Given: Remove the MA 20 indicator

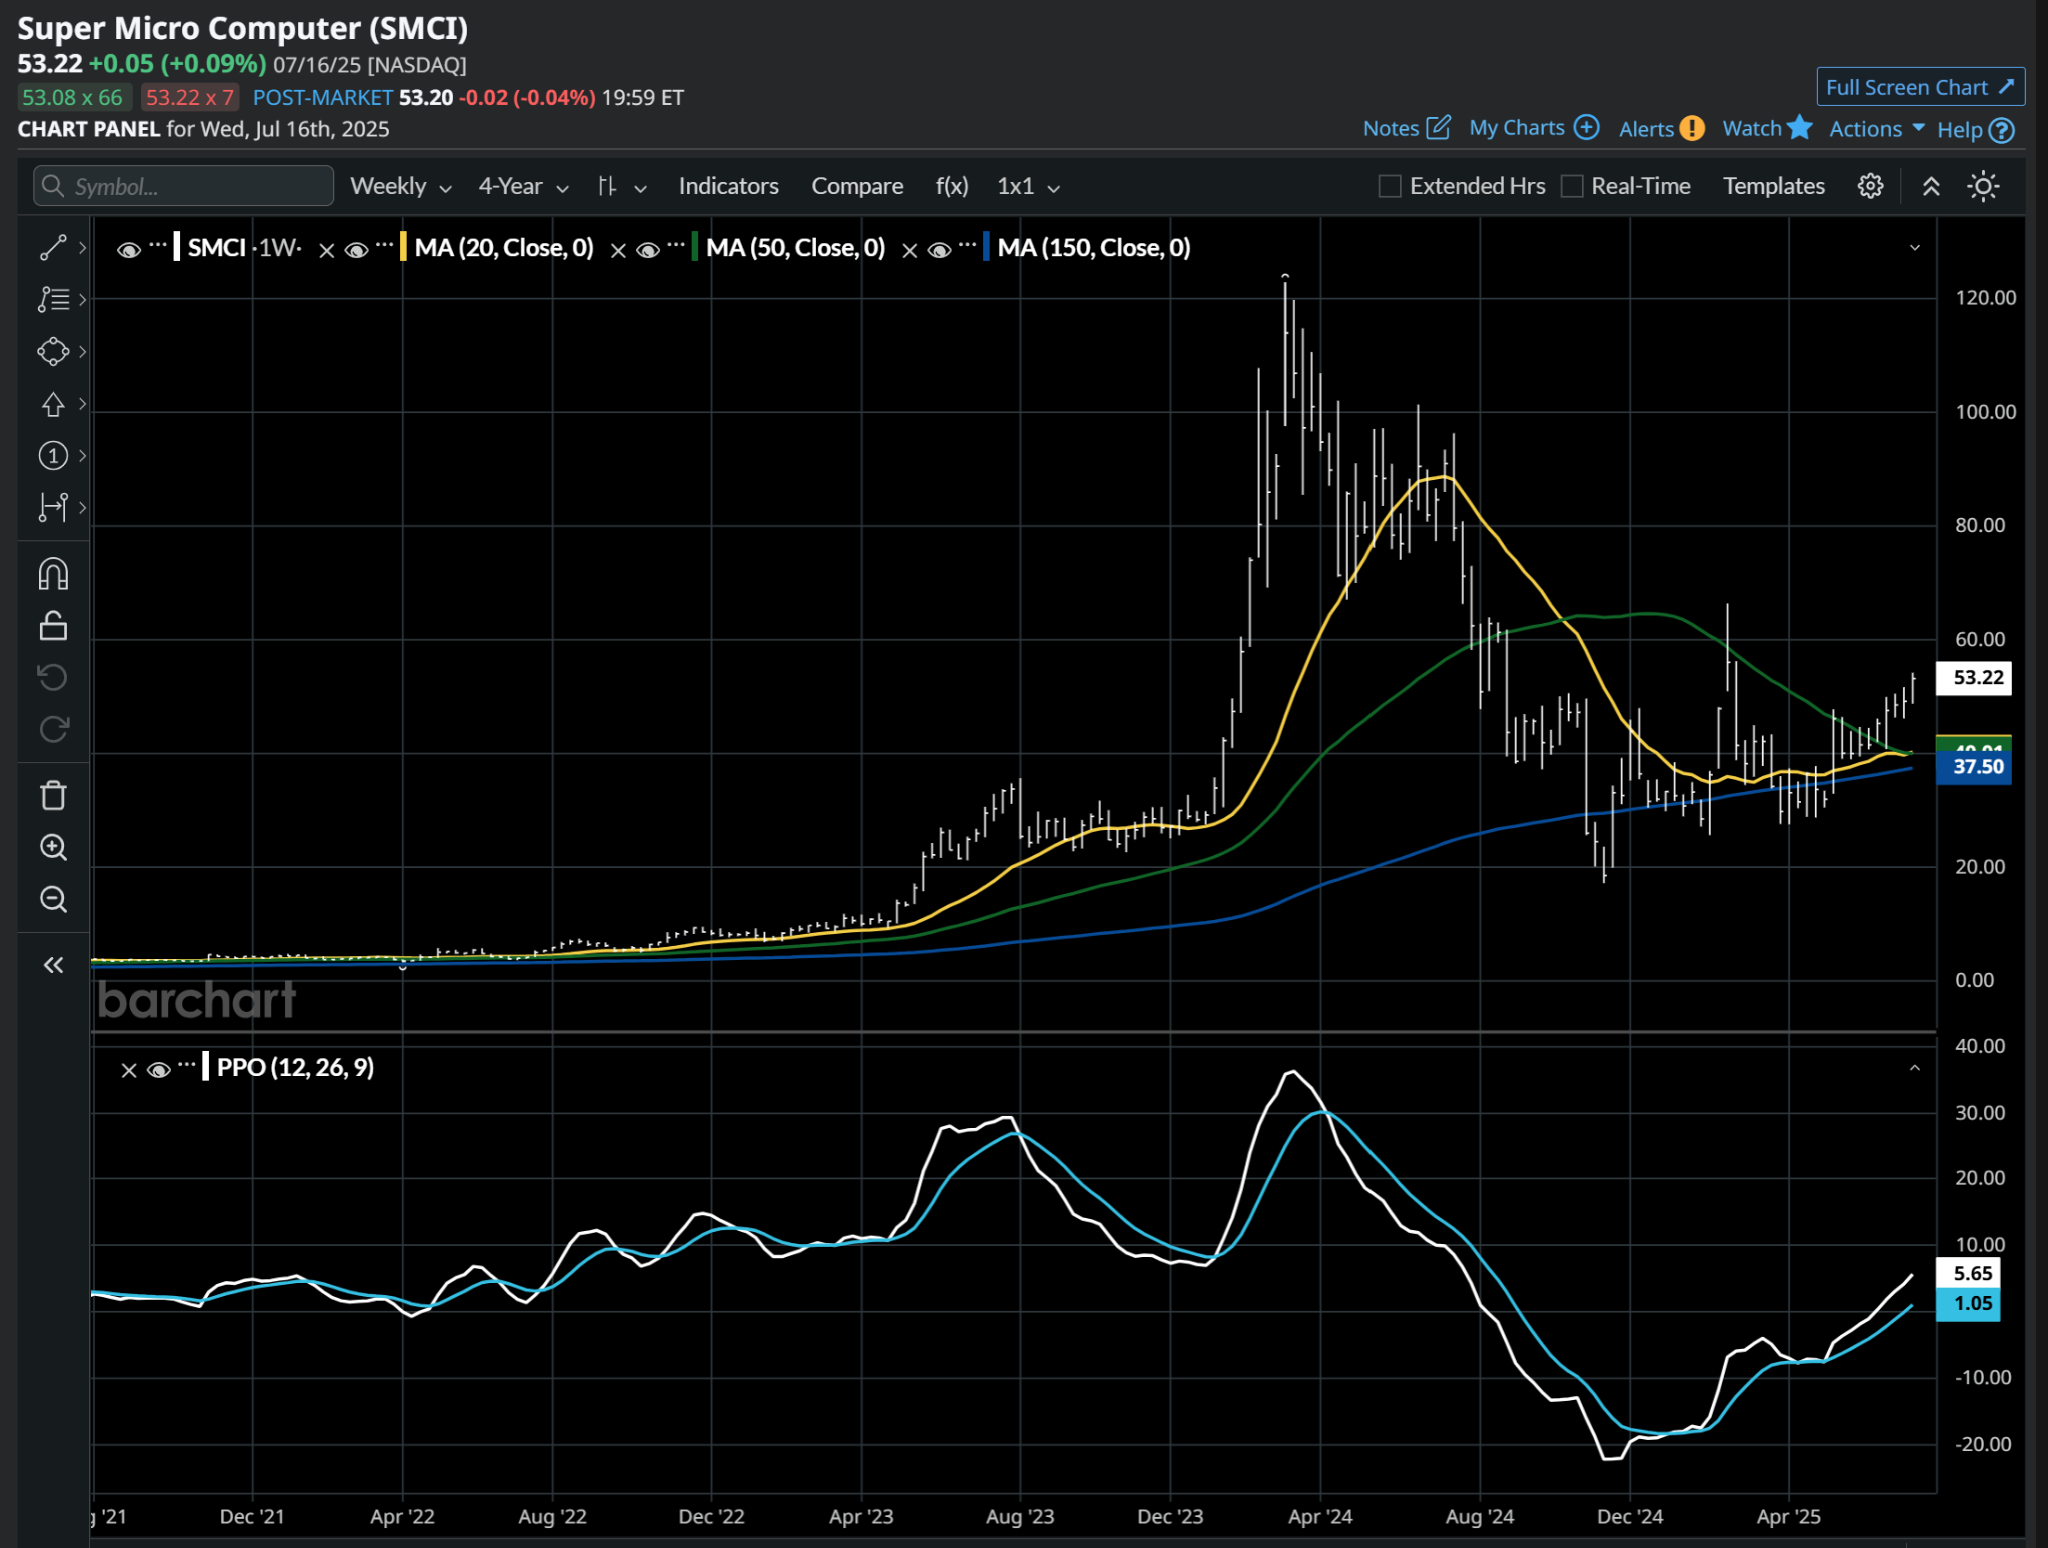Looking at the screenshot, I should click(x=327, y=250).
